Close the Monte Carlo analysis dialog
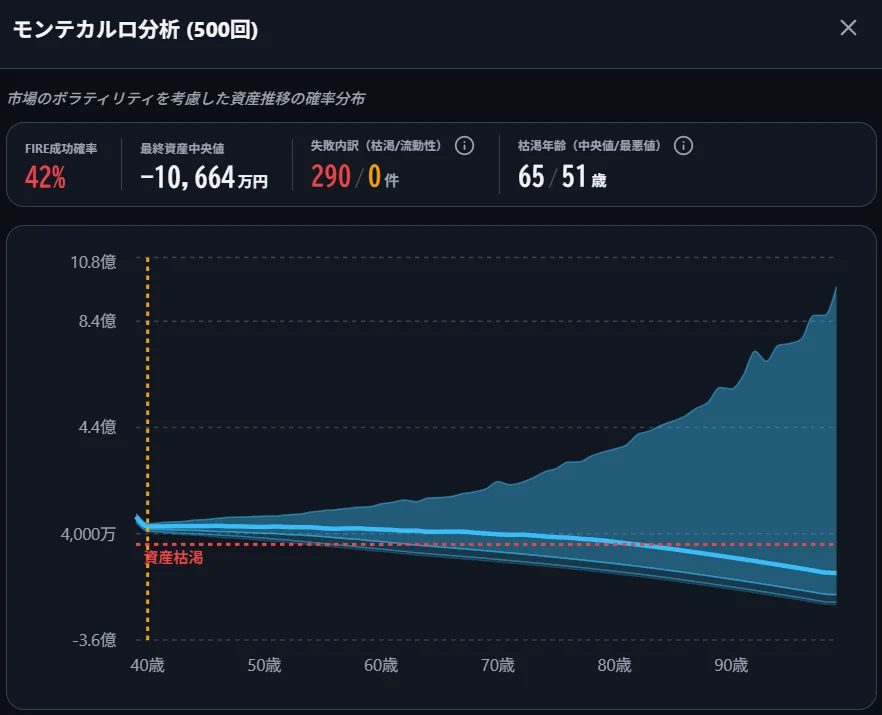Image resolution: width=882 pixels, height=715 pixels. click(x=848, y=28)
